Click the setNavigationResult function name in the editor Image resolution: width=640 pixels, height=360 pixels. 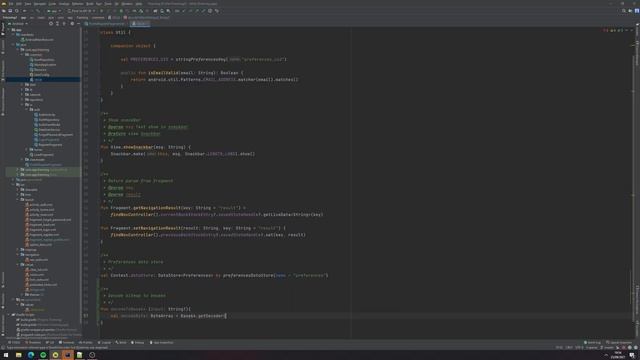(x=157, y=228)
